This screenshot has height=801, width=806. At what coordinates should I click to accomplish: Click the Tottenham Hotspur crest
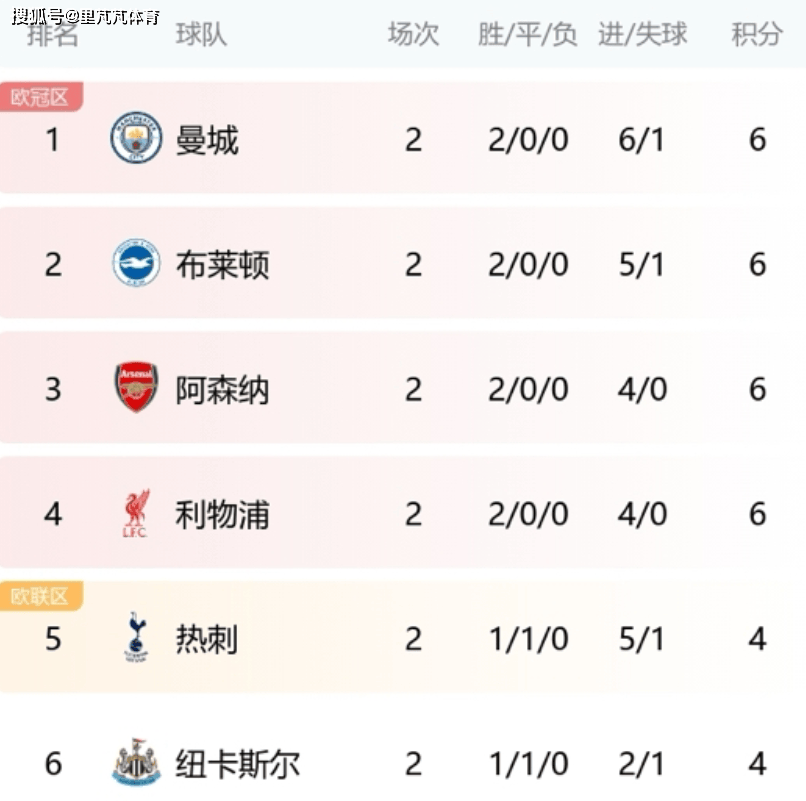[136, 637]
